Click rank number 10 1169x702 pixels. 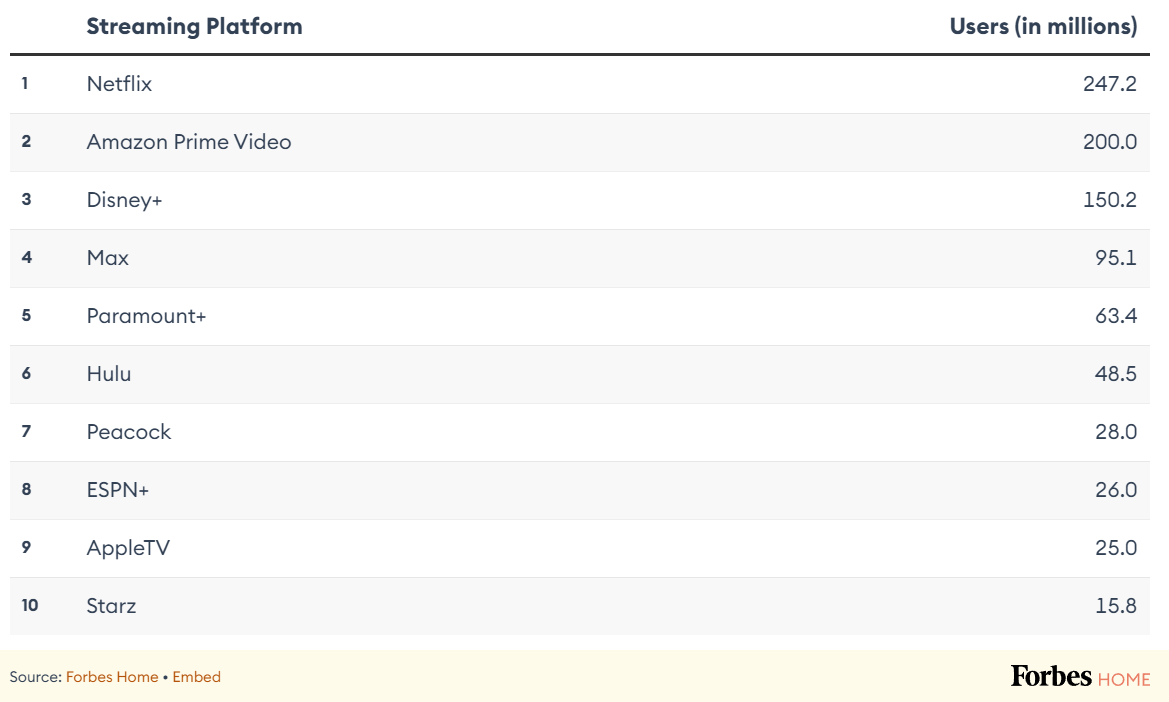pos(30,605)
